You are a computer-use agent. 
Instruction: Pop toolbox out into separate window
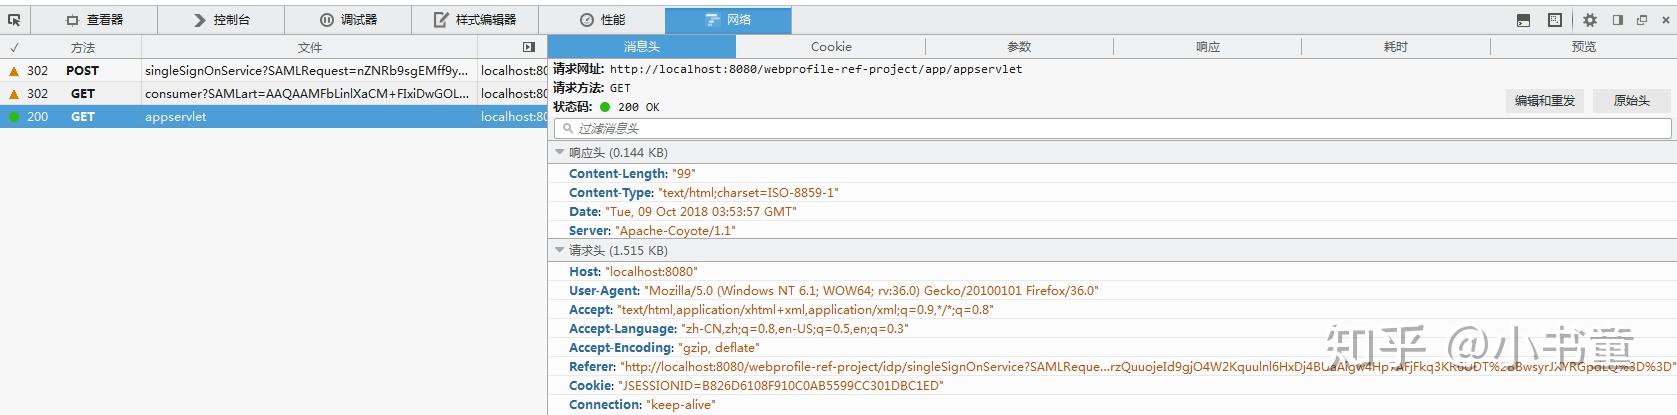point(1641,20)
